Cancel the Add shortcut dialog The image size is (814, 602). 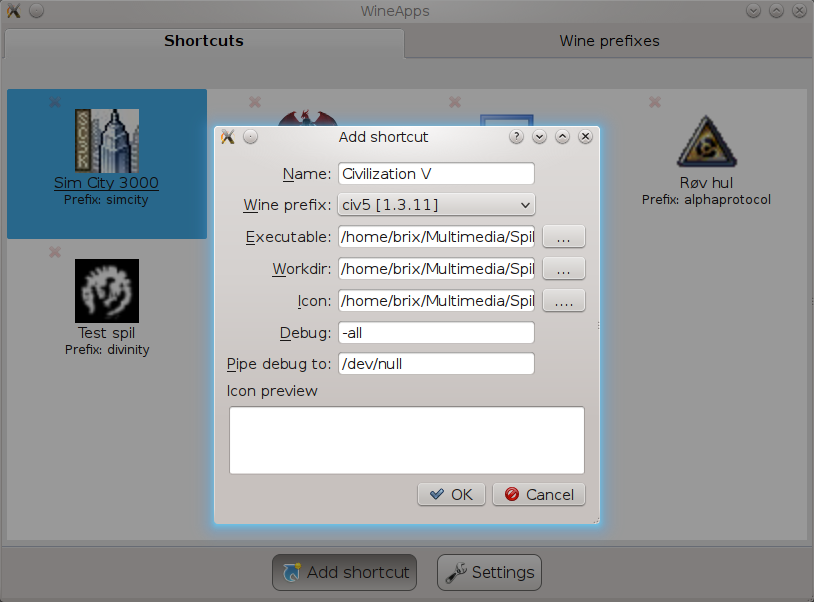click(539, 494)
